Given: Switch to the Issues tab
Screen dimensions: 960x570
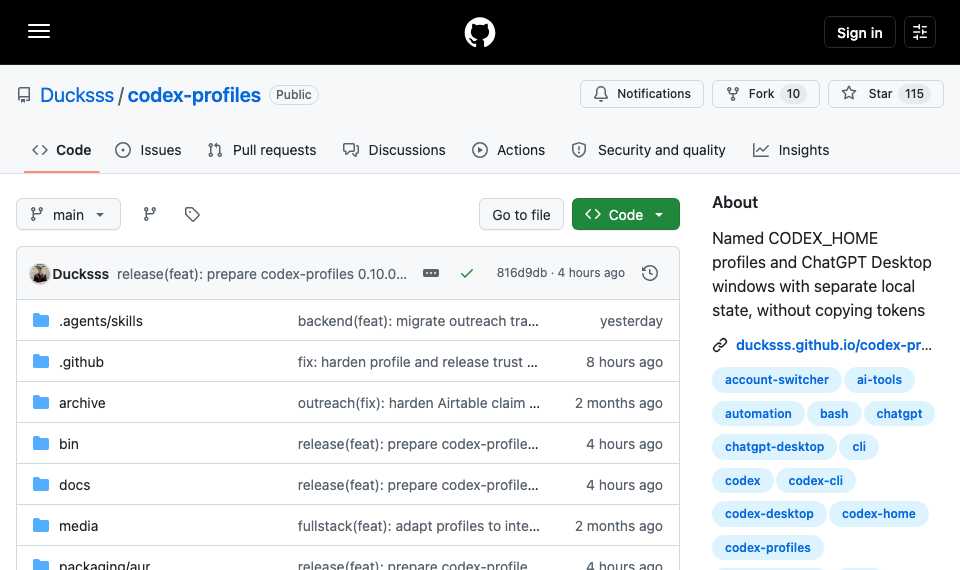Looking at the screenshot, I should pyautogui.click(x=148, y=150).
